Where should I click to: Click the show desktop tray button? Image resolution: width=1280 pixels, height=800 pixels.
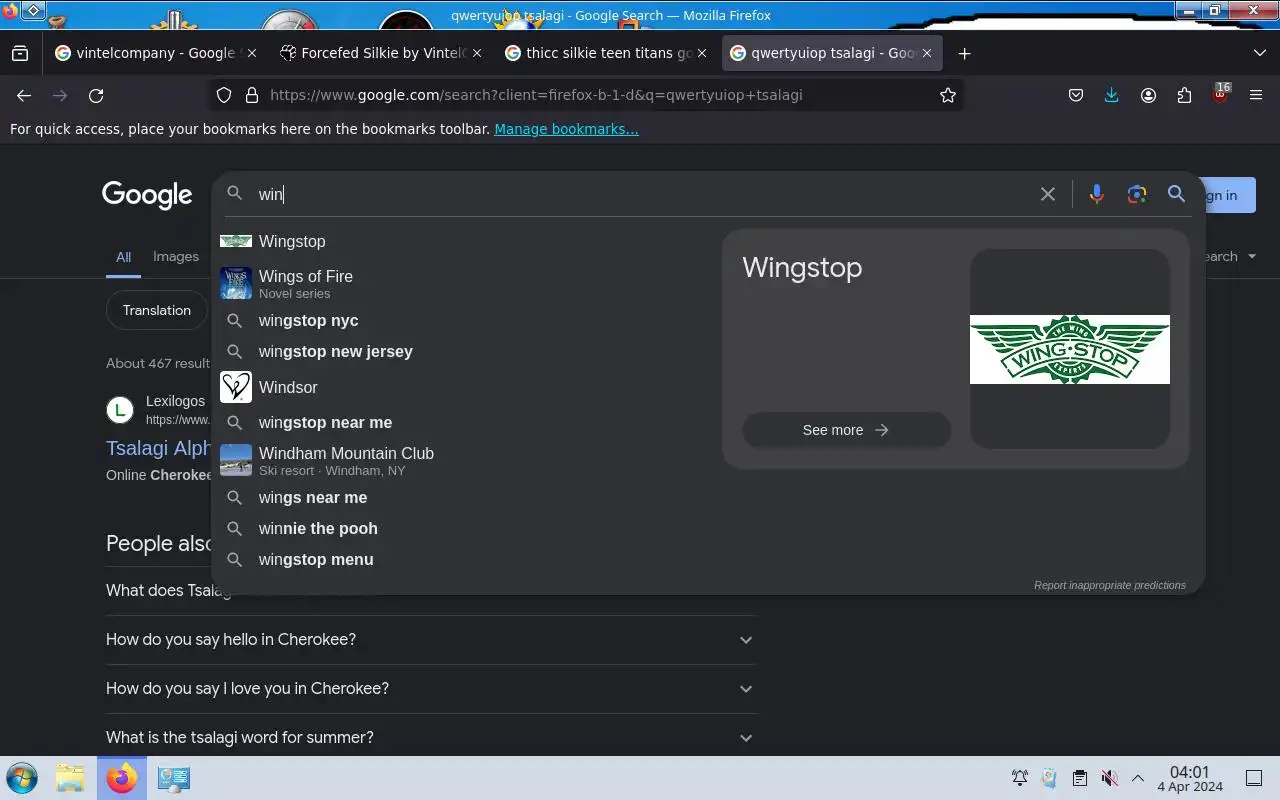(1254, 778)
